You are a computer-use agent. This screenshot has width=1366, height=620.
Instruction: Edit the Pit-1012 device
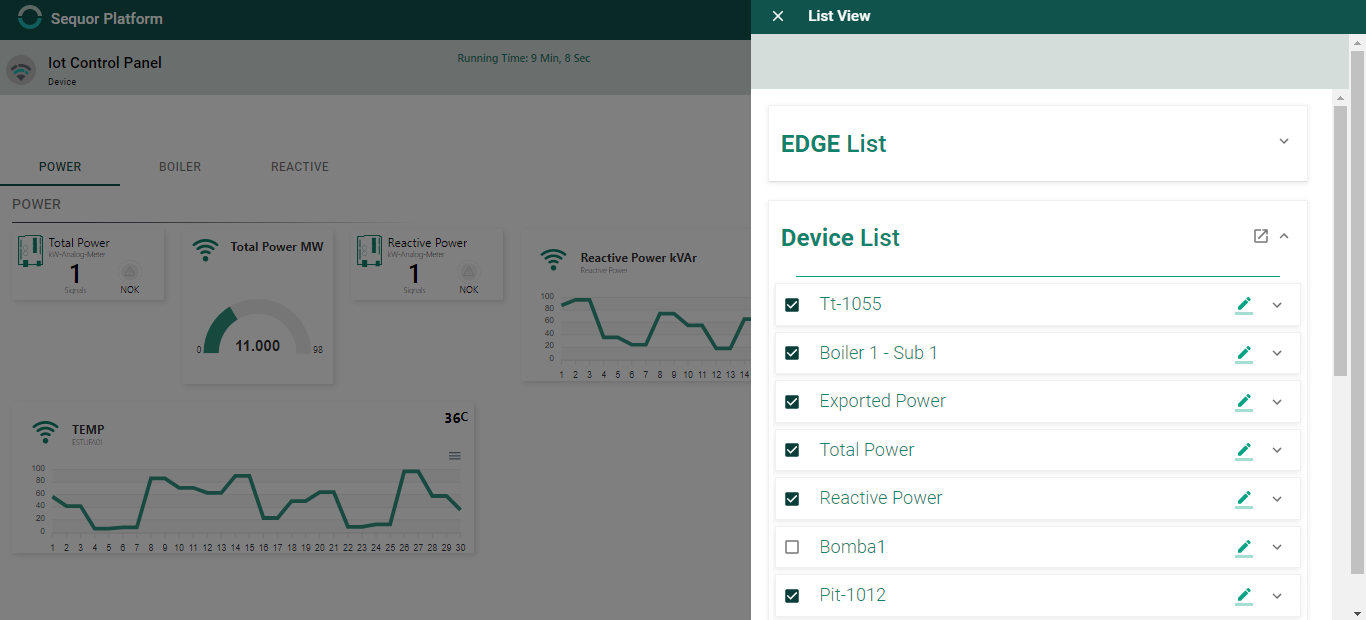pyautogui.click(x=1244, y=595)
